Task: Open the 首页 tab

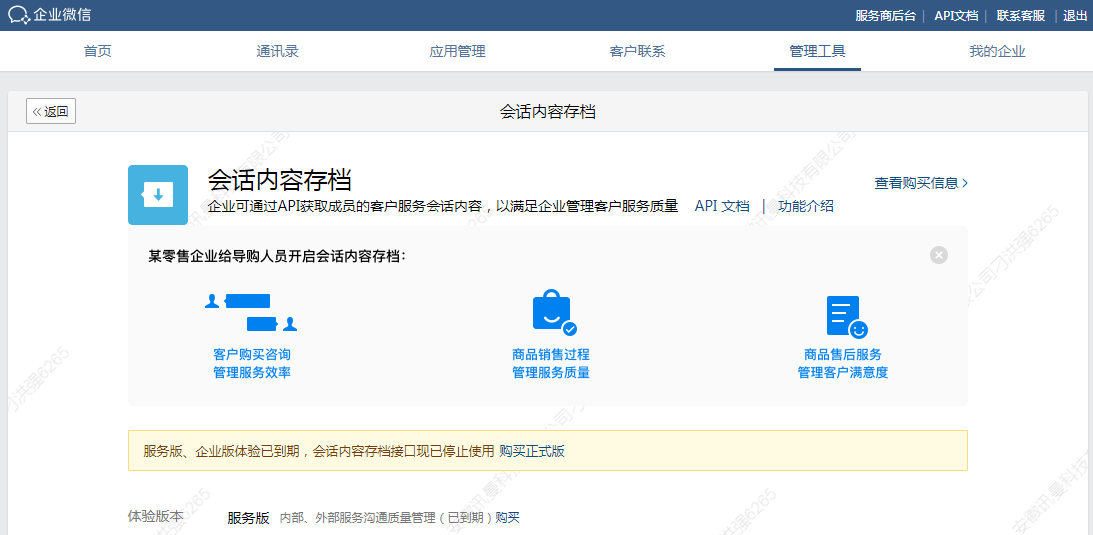Action: [98, 52]
